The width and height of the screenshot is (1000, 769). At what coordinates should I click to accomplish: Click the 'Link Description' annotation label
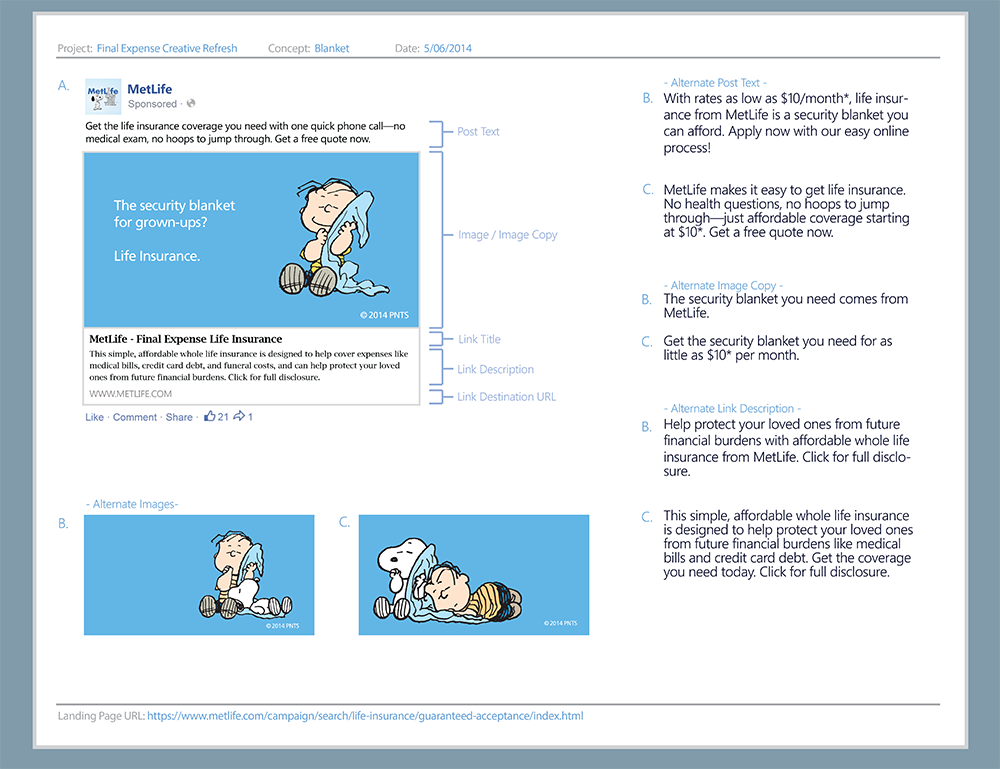click(x=496, y=369)
